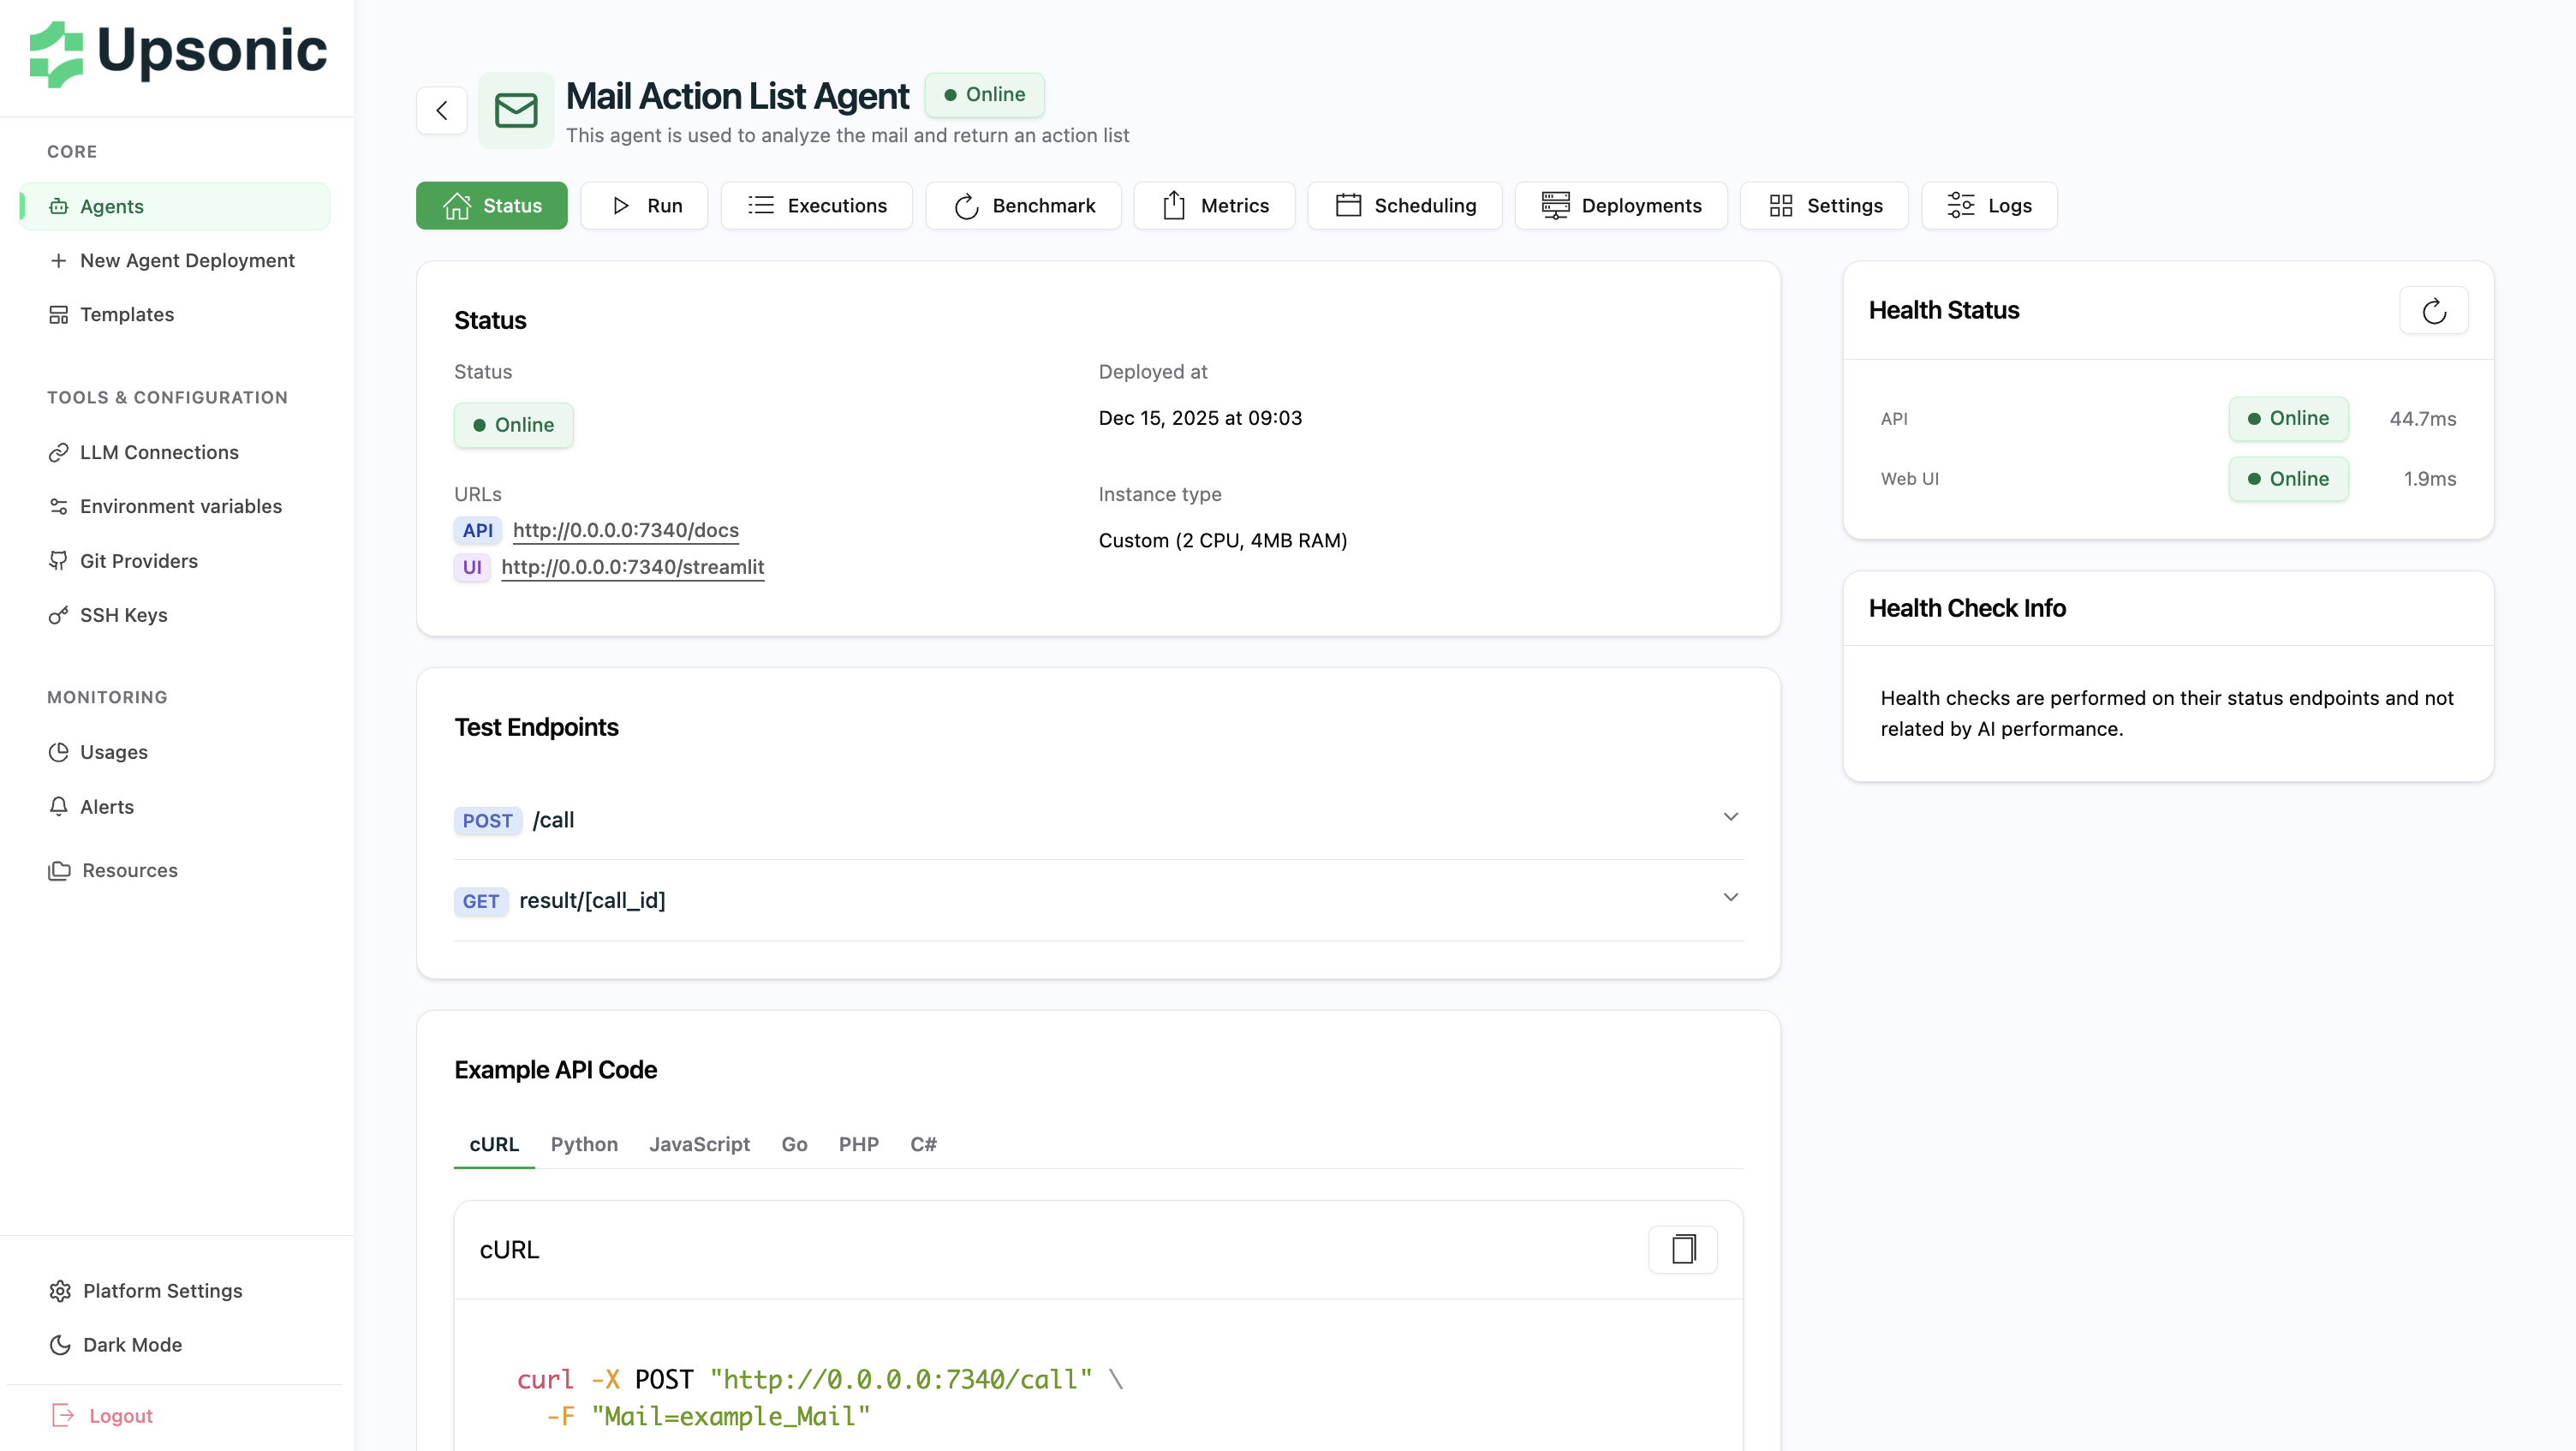The height and width of the screenshot is (1451, 2576).
Task: Open the agent Logs view
Action: coord(1988,205)
